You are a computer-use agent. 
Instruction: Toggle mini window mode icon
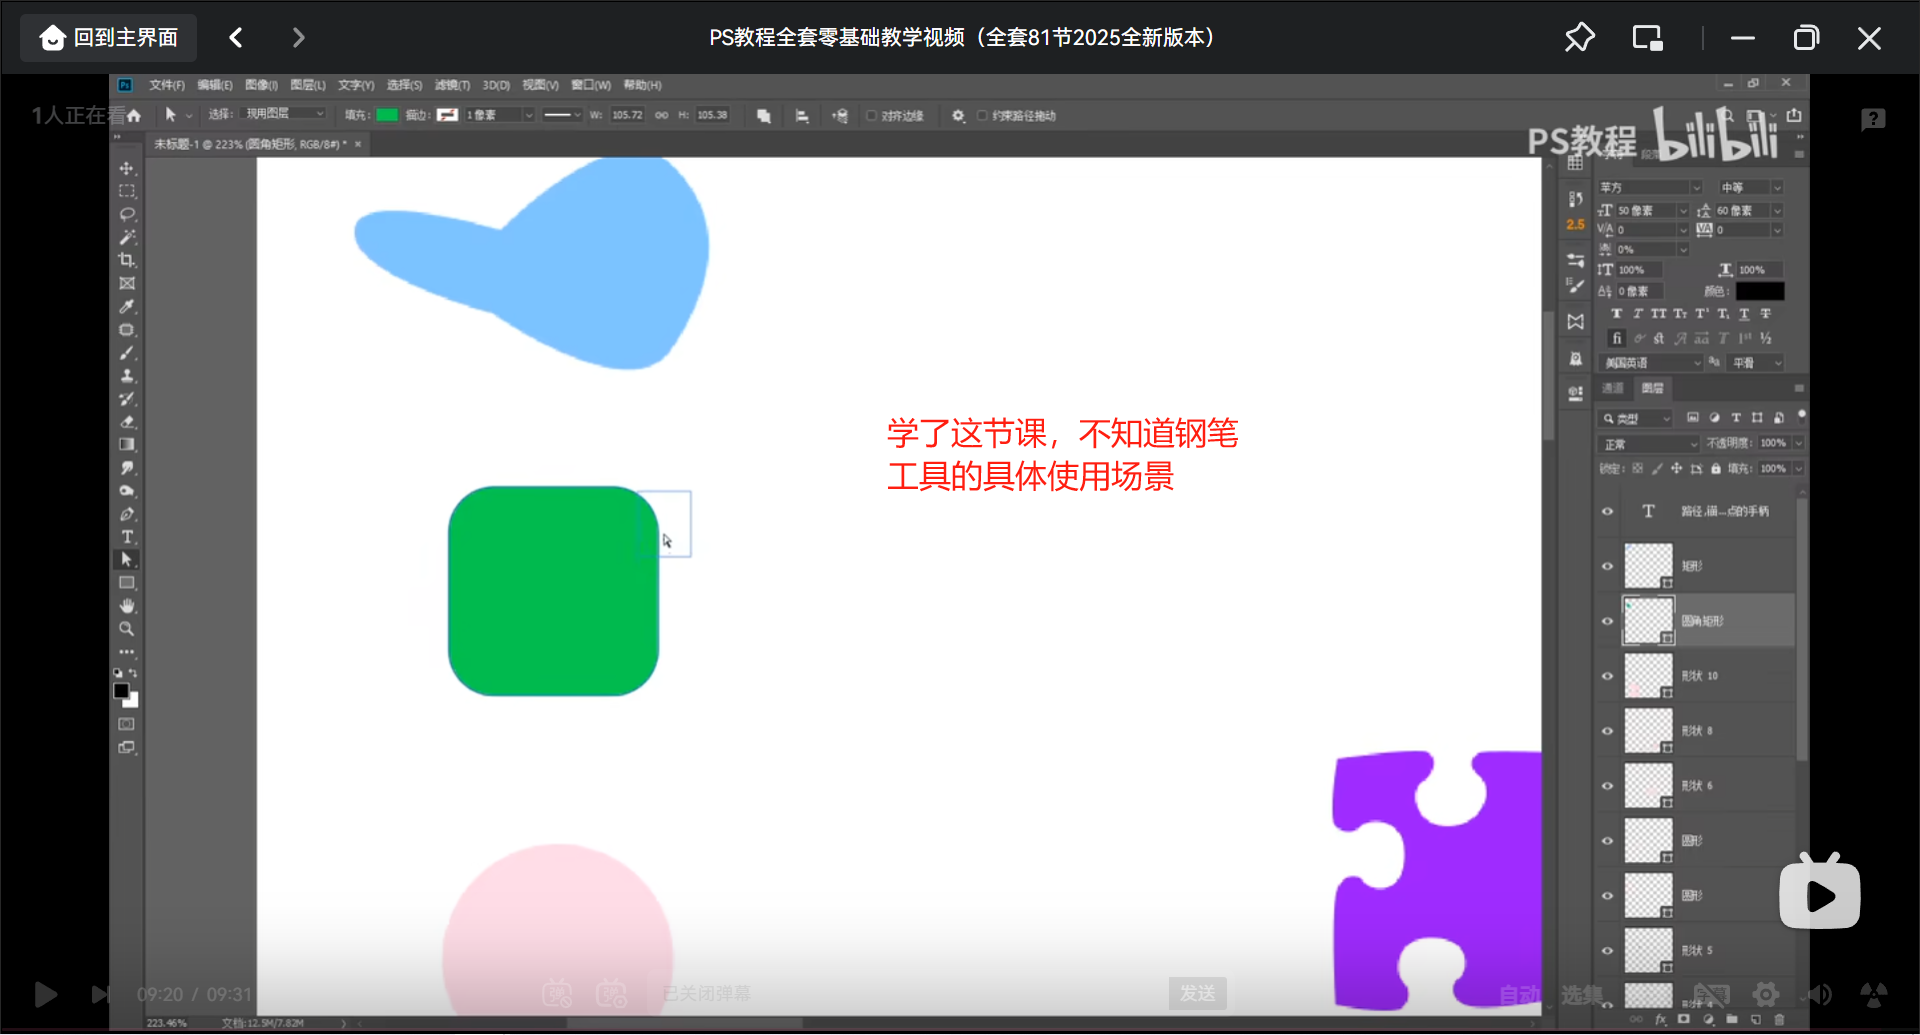1647,38
